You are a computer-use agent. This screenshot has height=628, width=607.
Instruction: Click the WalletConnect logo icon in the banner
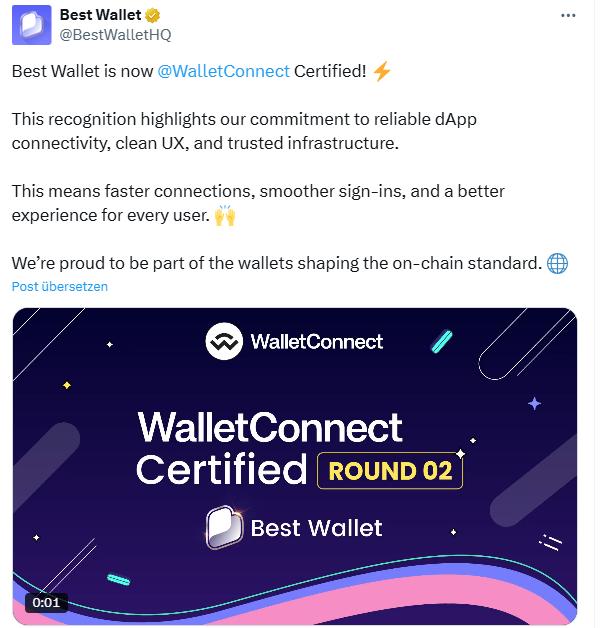224,342
